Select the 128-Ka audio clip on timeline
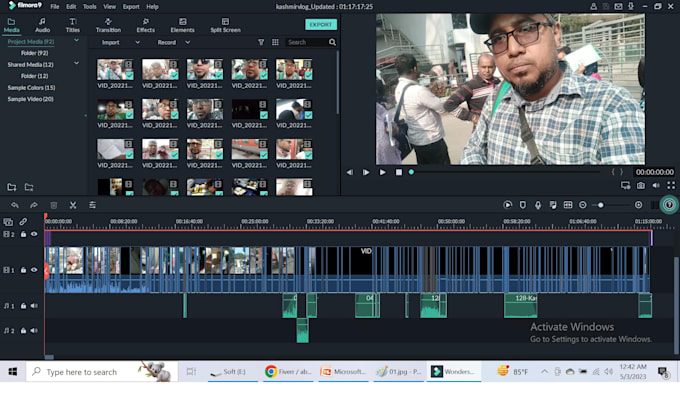 coord(520,306)
